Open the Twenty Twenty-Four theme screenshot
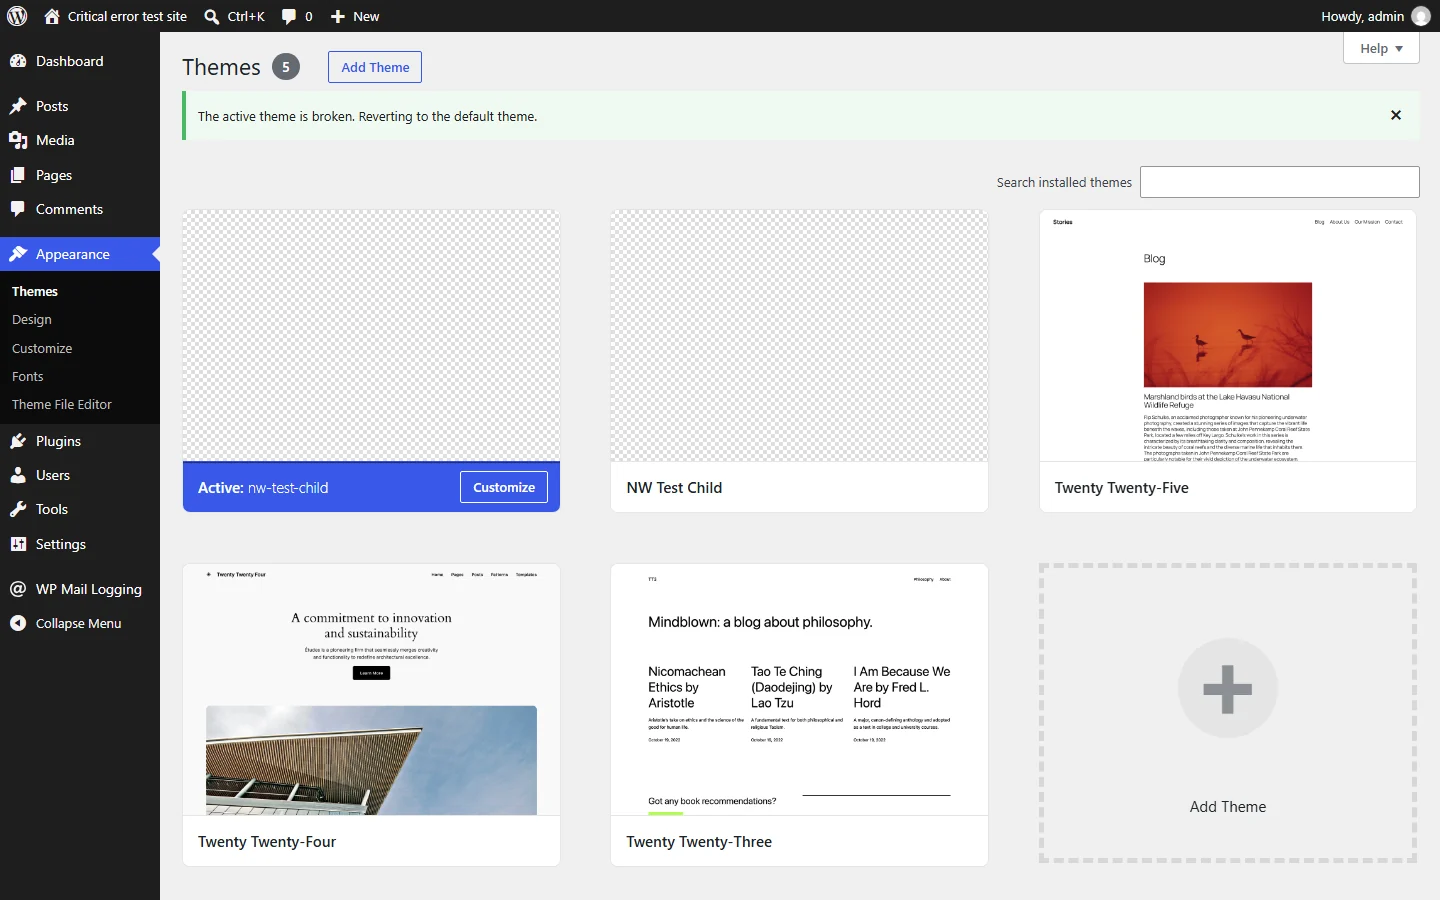The height and width of the screenshot is (900, 1440). (x=371, y=690)
